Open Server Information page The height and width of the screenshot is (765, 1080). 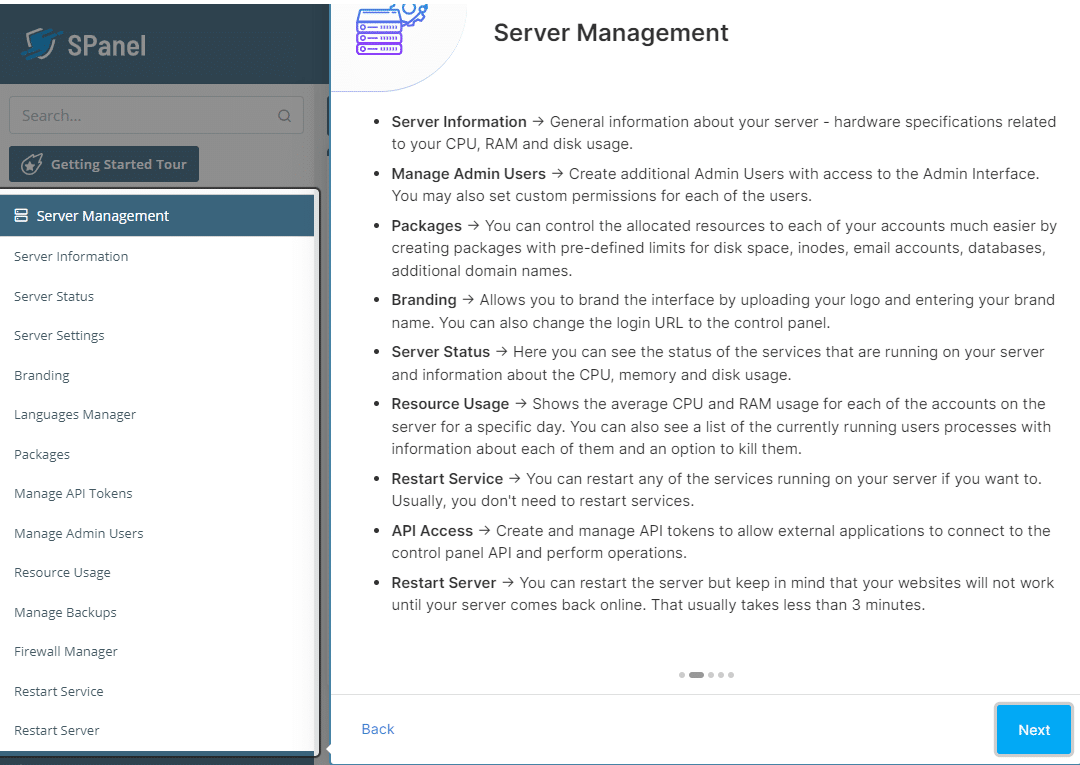71,257
